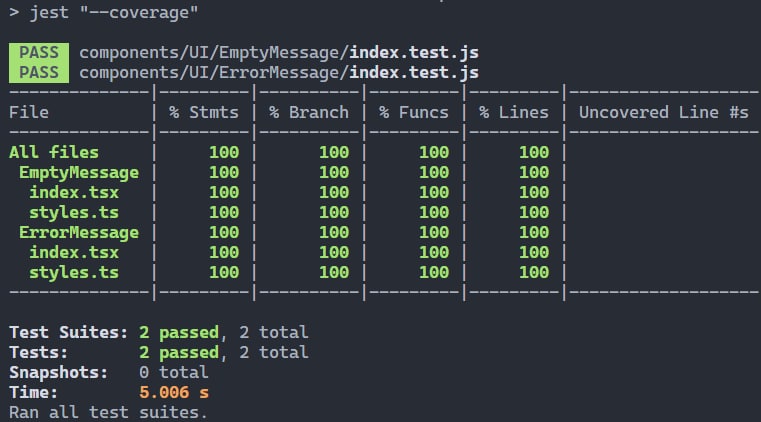Click EmptyMessage row % Branch value

334,172
